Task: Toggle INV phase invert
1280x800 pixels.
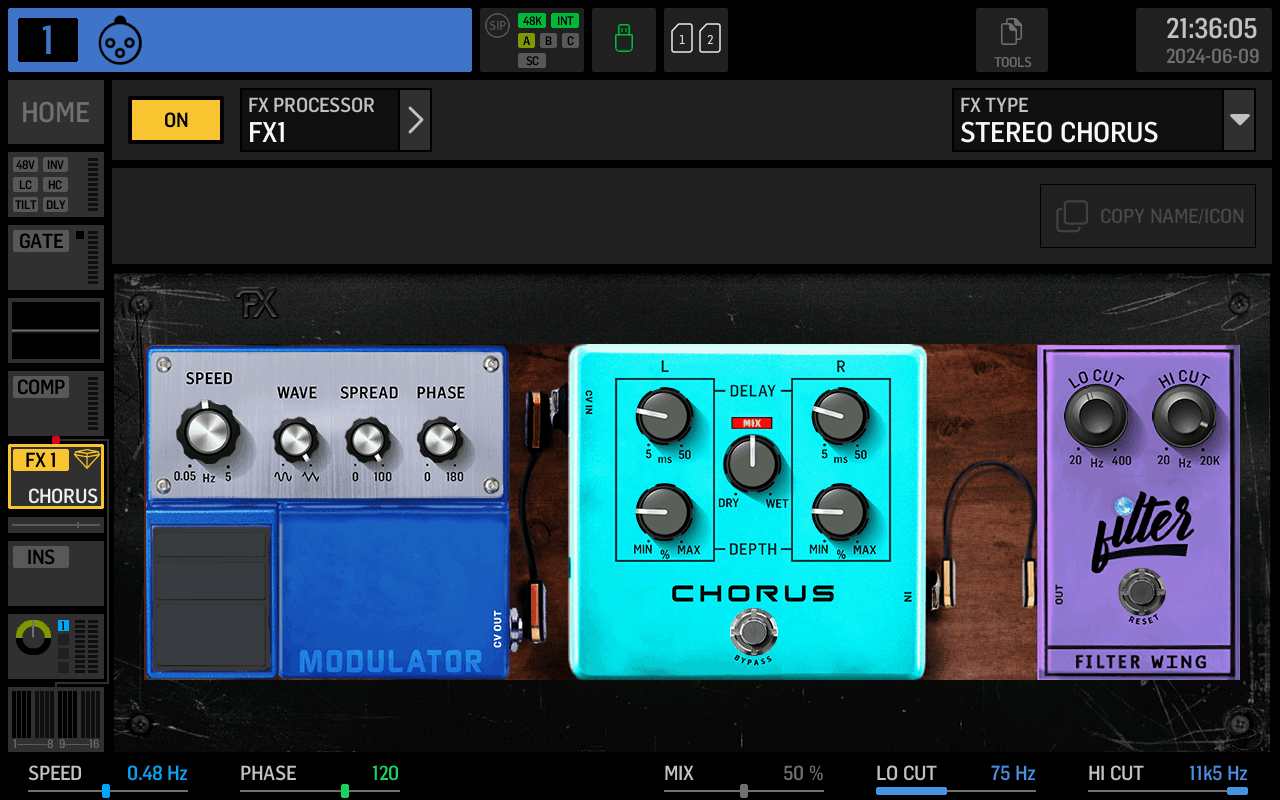Action: pyautogui.click(x=55, y=165)
